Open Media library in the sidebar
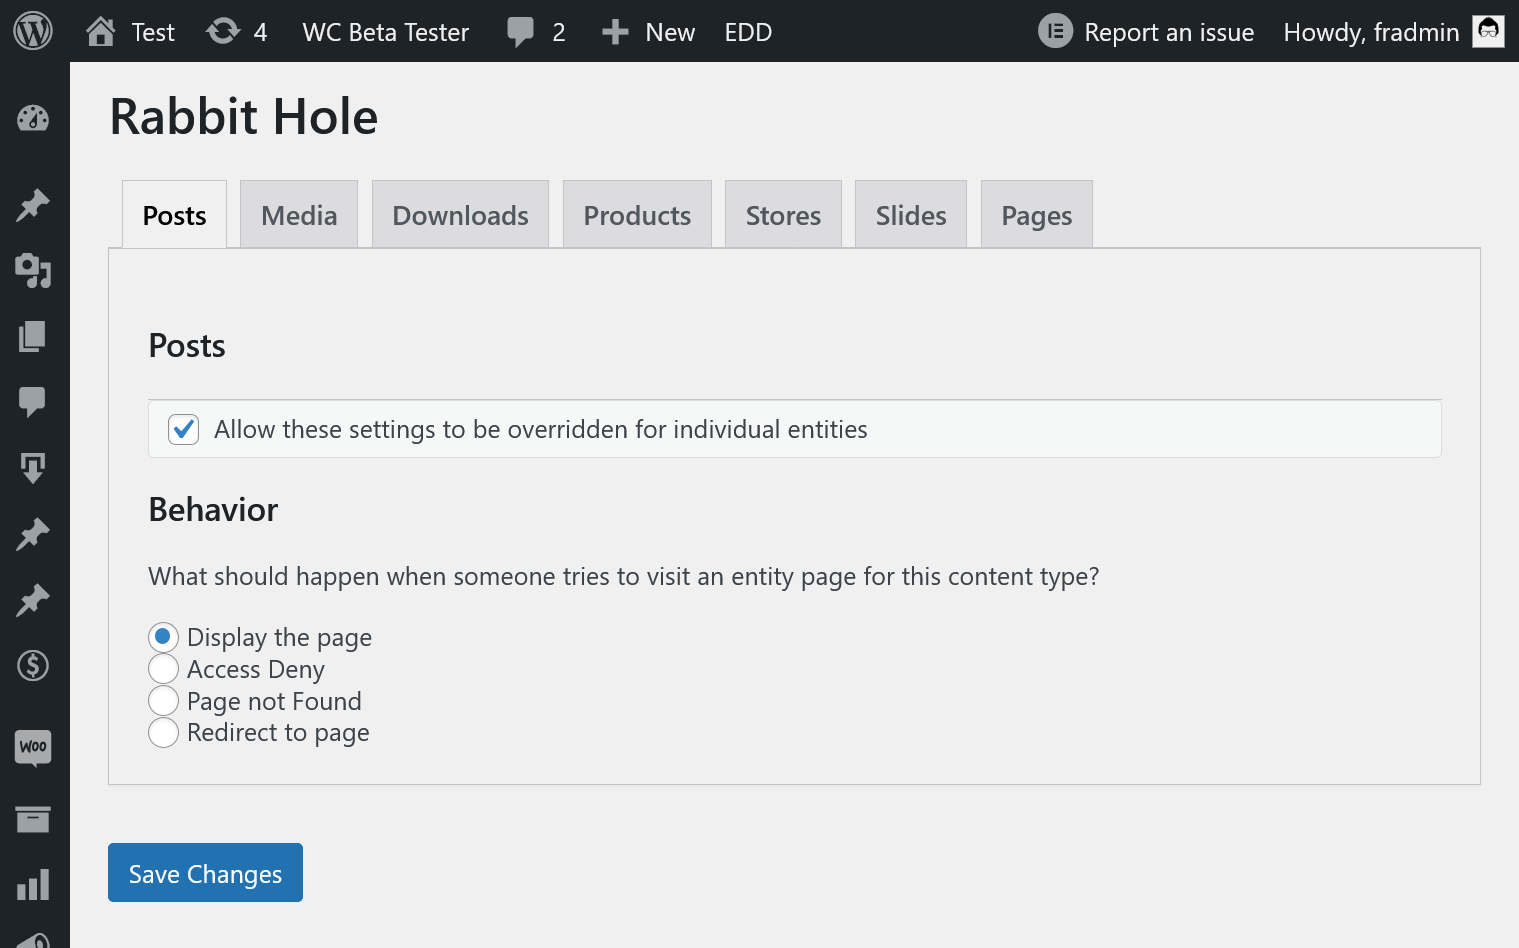This screenshot has height=948, width=1519. (33, 270)
